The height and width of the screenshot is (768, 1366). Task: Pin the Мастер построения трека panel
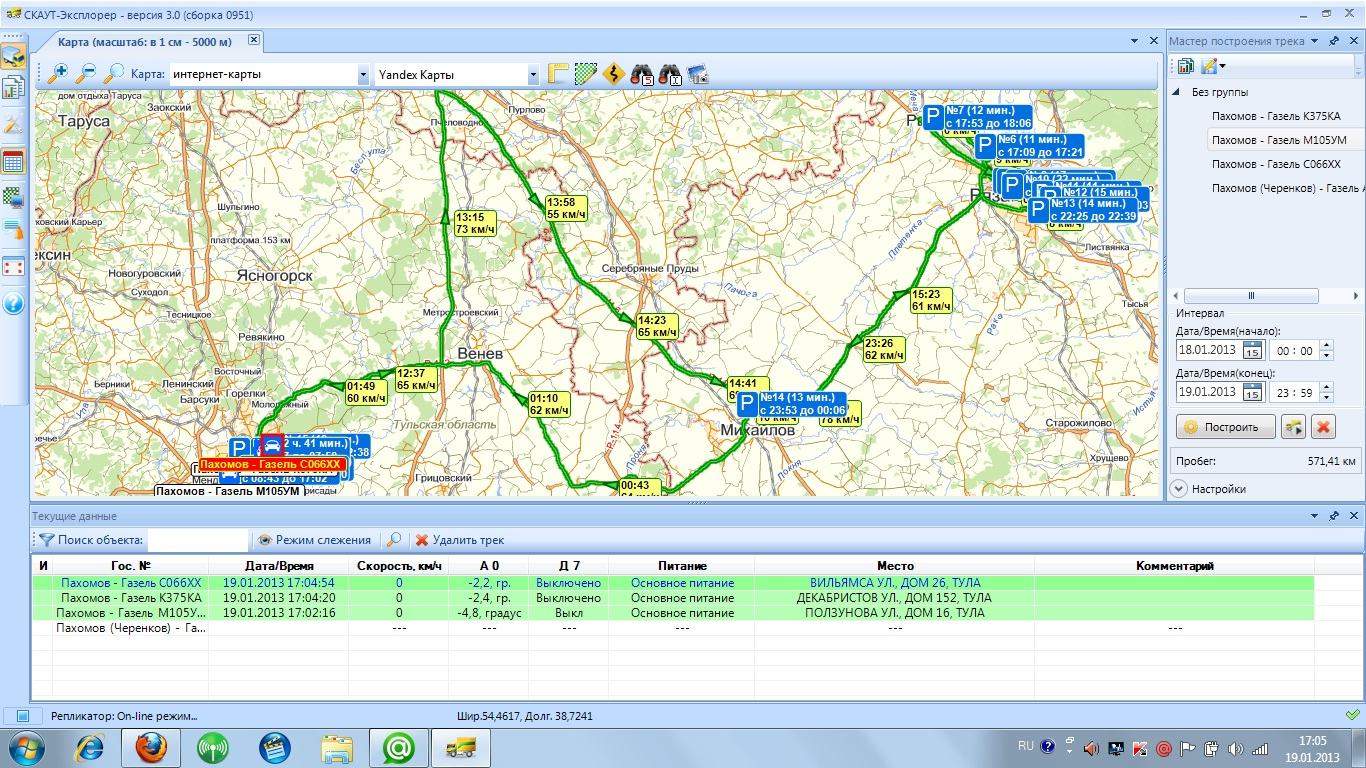click(x=1334, y=41)
